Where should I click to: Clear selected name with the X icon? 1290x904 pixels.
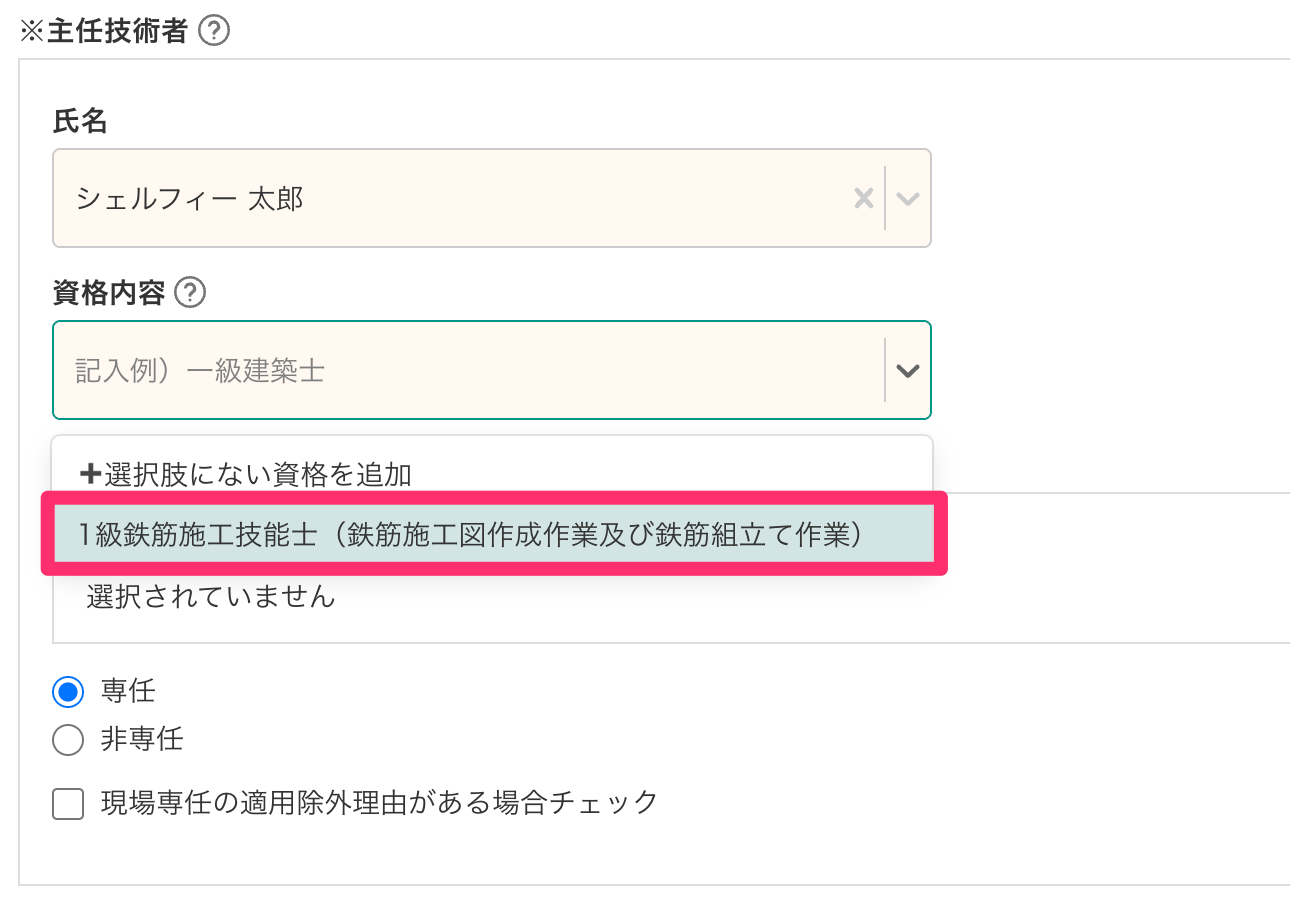pos(863,198)
